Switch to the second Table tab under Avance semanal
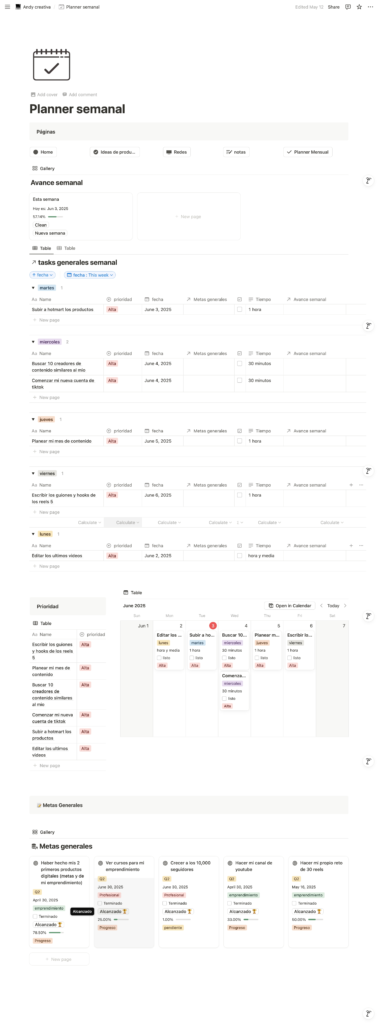This screenshot has width=379, height=1024. pyautogui.click(x=66, y=248)
